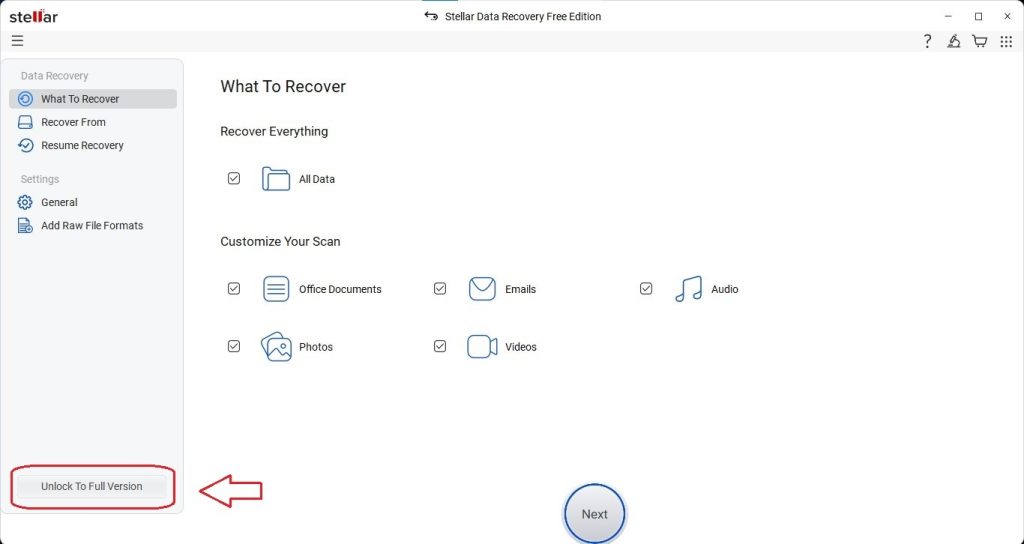Click Unlock To Full Version button
The width and height of the screenshot is (1024, 544).
click(x=91, y=486)
